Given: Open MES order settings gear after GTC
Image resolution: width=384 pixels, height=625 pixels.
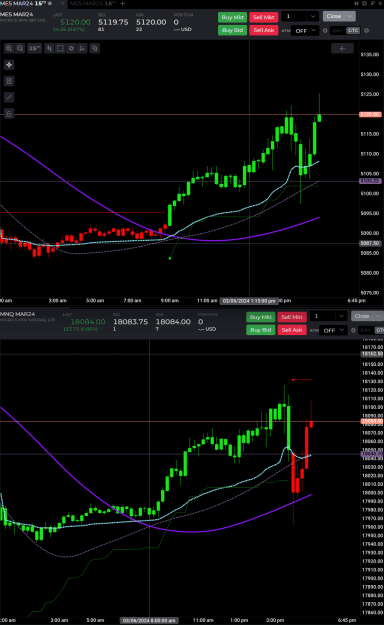Looking at the screenshot, I should pos(367,31).
